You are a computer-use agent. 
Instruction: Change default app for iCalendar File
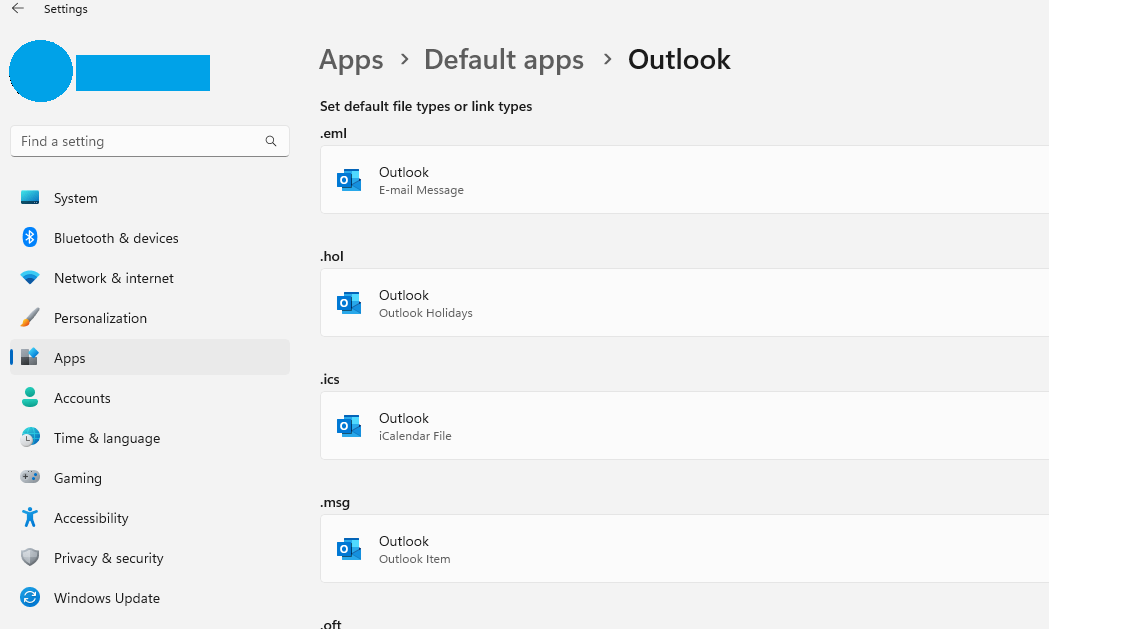pos(684,425)
